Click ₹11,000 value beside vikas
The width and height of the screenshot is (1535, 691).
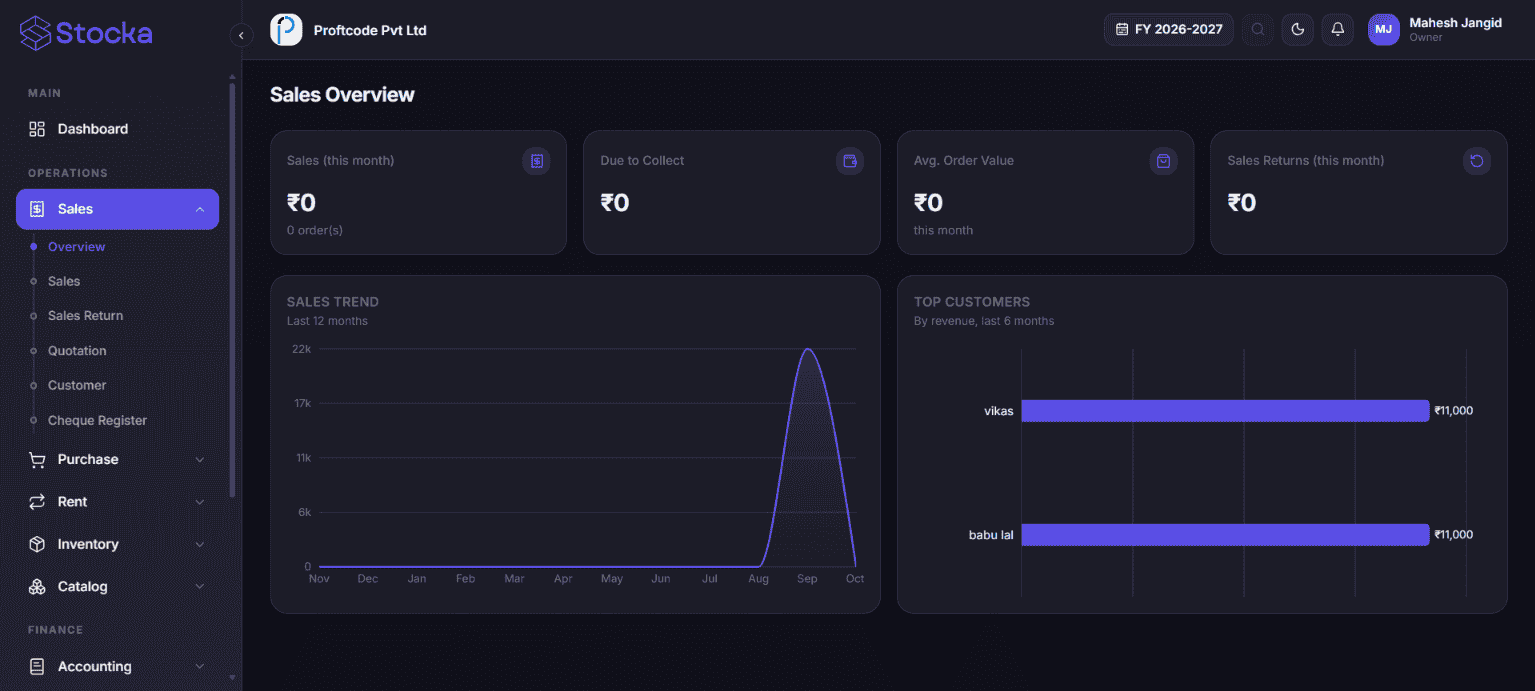1453,411
